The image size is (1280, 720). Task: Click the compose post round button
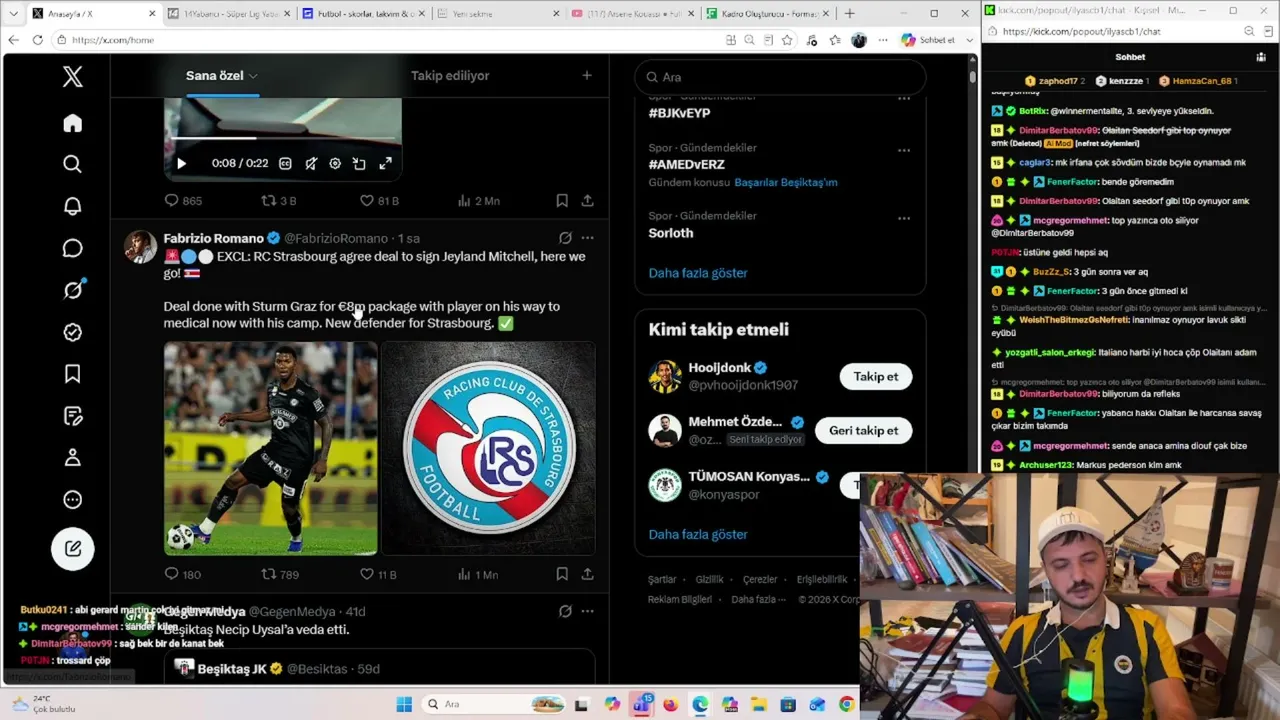click(x=72, y=548)
